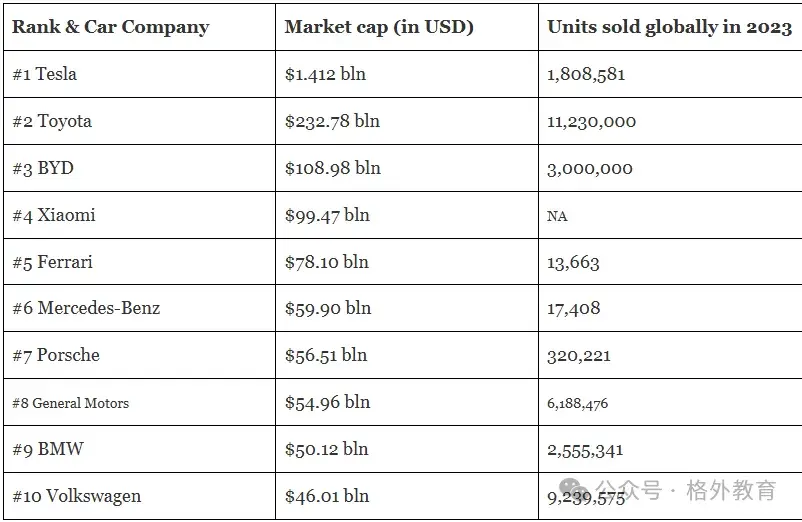Click the #4 Xiaomi cell
Screen dimensions: 802x522
click(x=54, y=215)
